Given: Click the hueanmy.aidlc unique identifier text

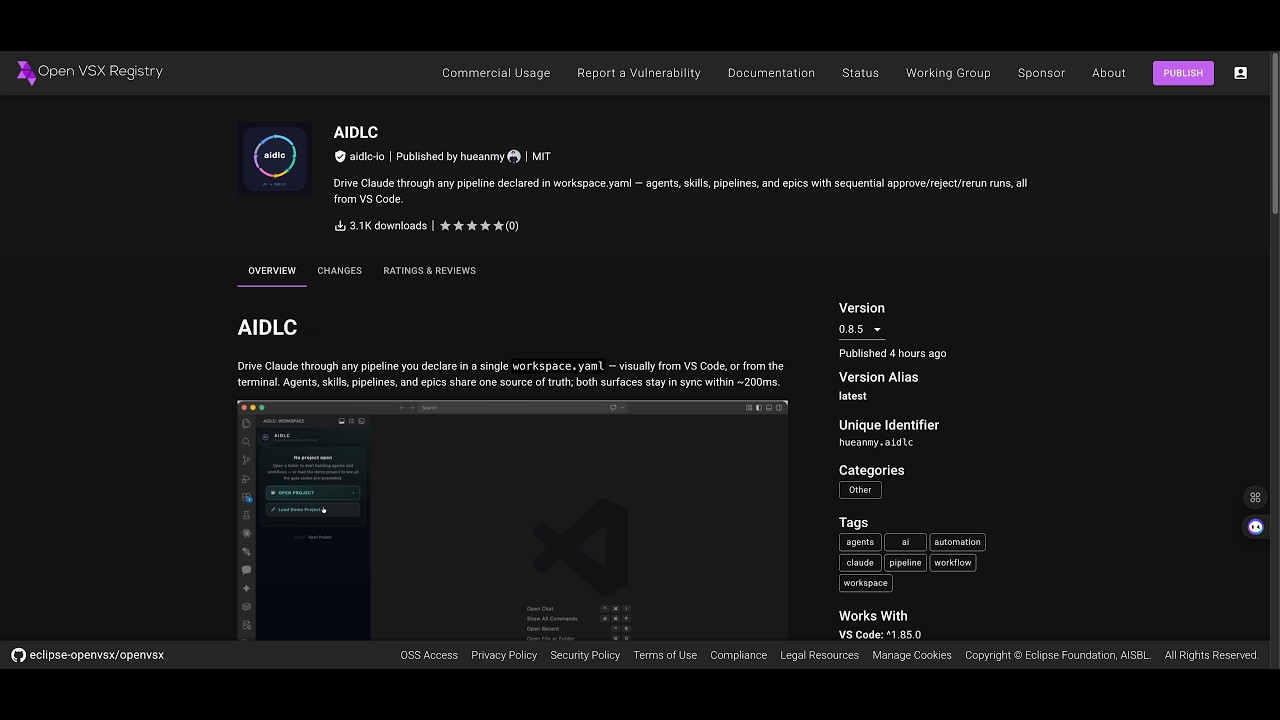Looking at the screenshot, I should tap(876, 442).
